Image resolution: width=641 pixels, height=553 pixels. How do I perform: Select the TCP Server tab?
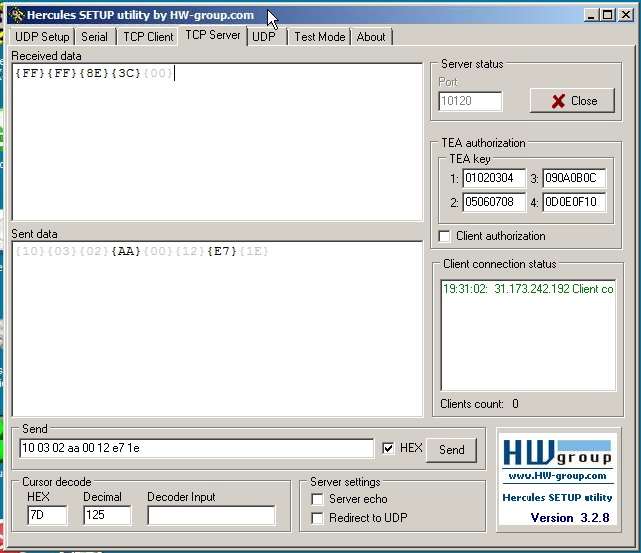tap(213, 35)
